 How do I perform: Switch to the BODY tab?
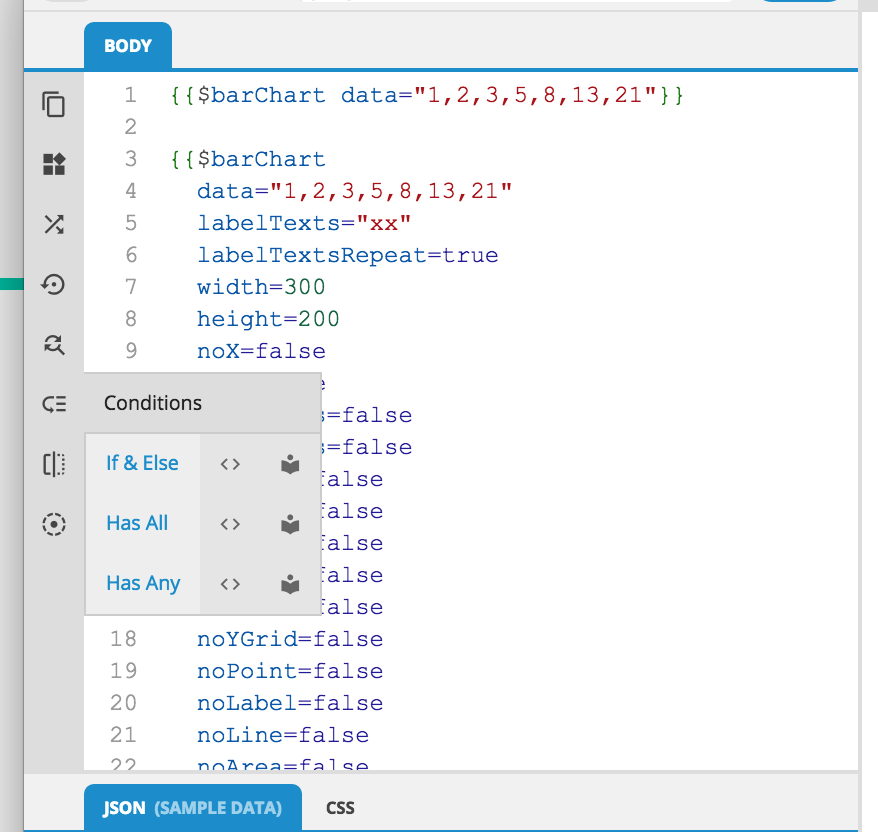[127, 45]
